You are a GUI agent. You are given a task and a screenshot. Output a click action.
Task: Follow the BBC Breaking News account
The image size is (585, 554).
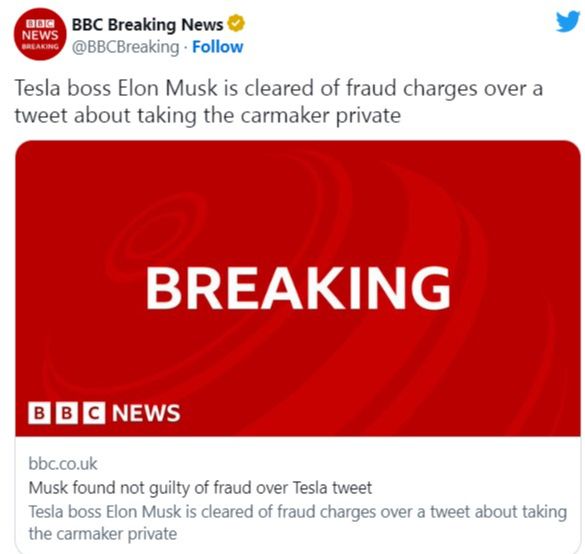(218, 47)
